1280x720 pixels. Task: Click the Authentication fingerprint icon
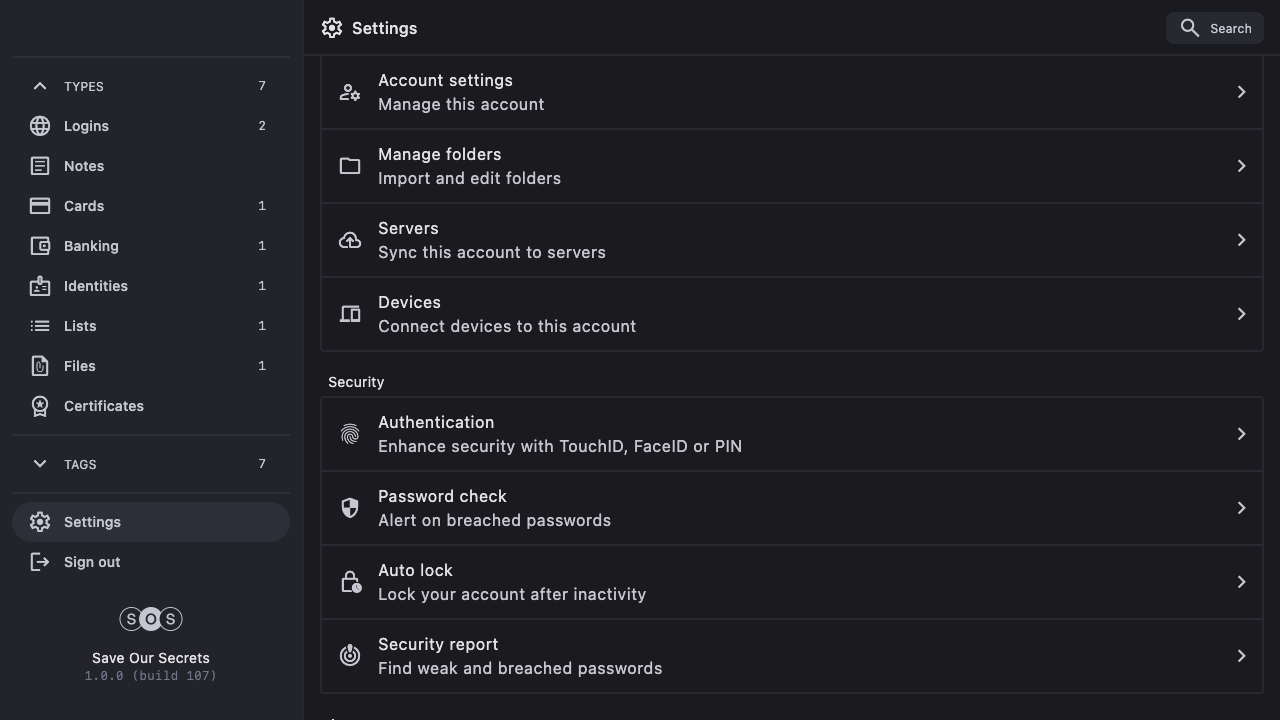[350, 434]
